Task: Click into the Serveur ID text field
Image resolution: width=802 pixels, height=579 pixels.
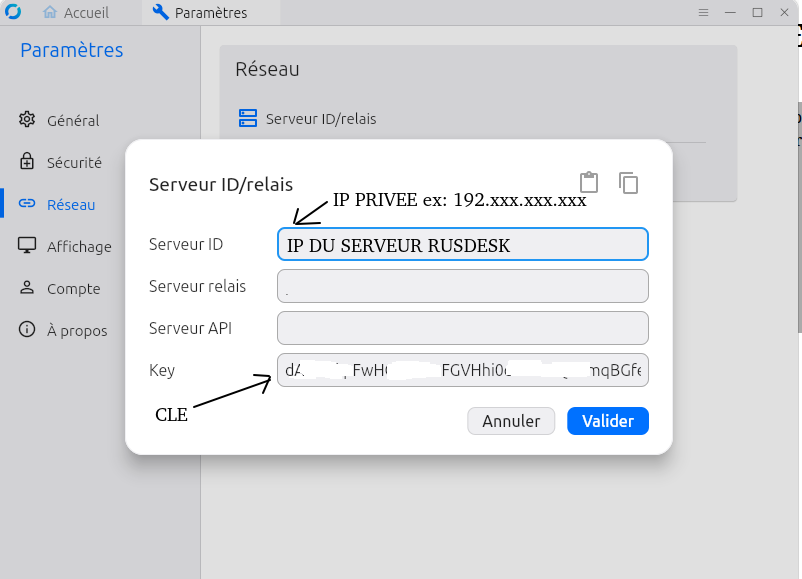Action: (x=462, y=245)
